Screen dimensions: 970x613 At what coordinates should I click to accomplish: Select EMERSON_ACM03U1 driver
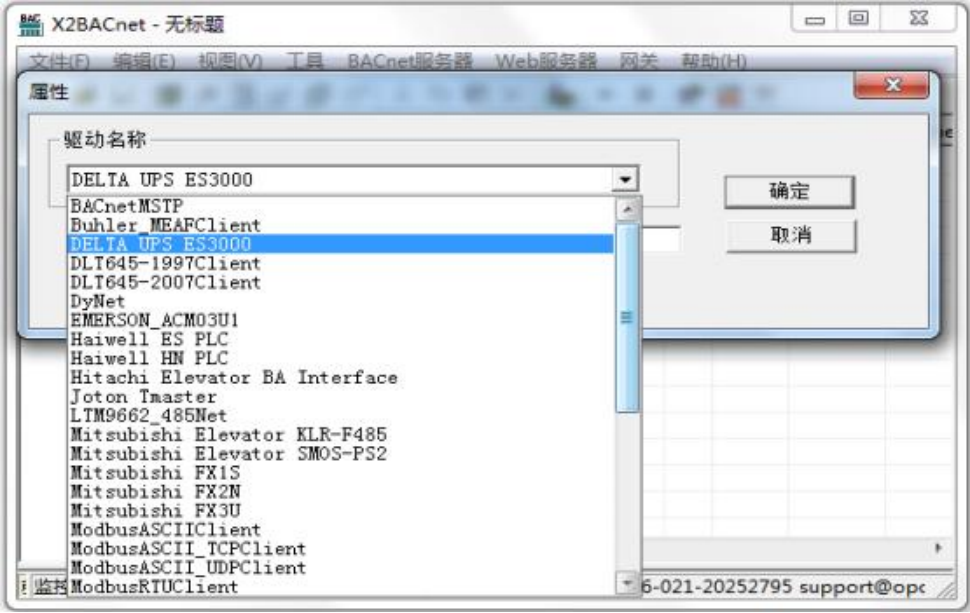[x=341, y=320]
